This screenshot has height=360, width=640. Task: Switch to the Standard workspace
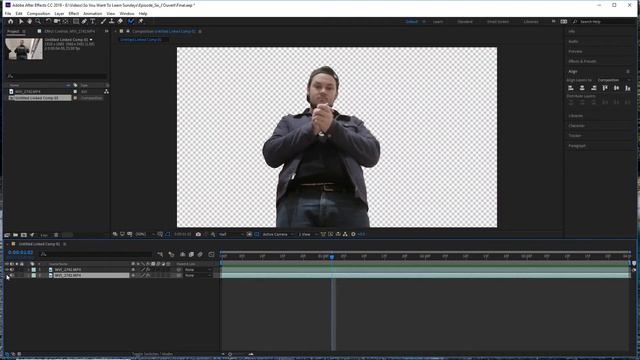click(x=465, y=21)
